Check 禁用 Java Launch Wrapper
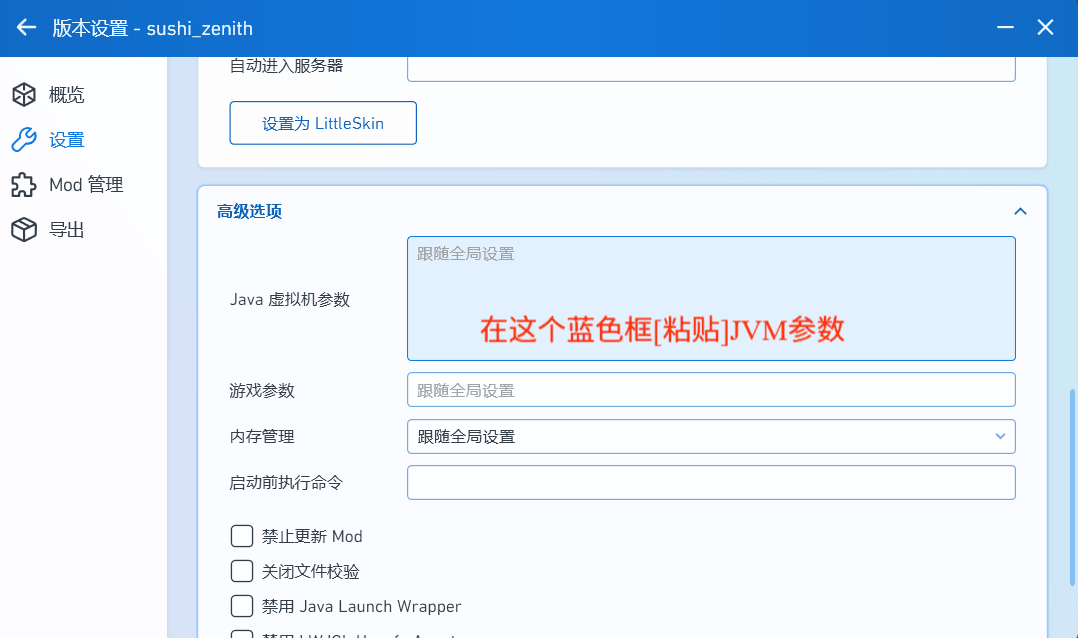 [x=242, y=606]
